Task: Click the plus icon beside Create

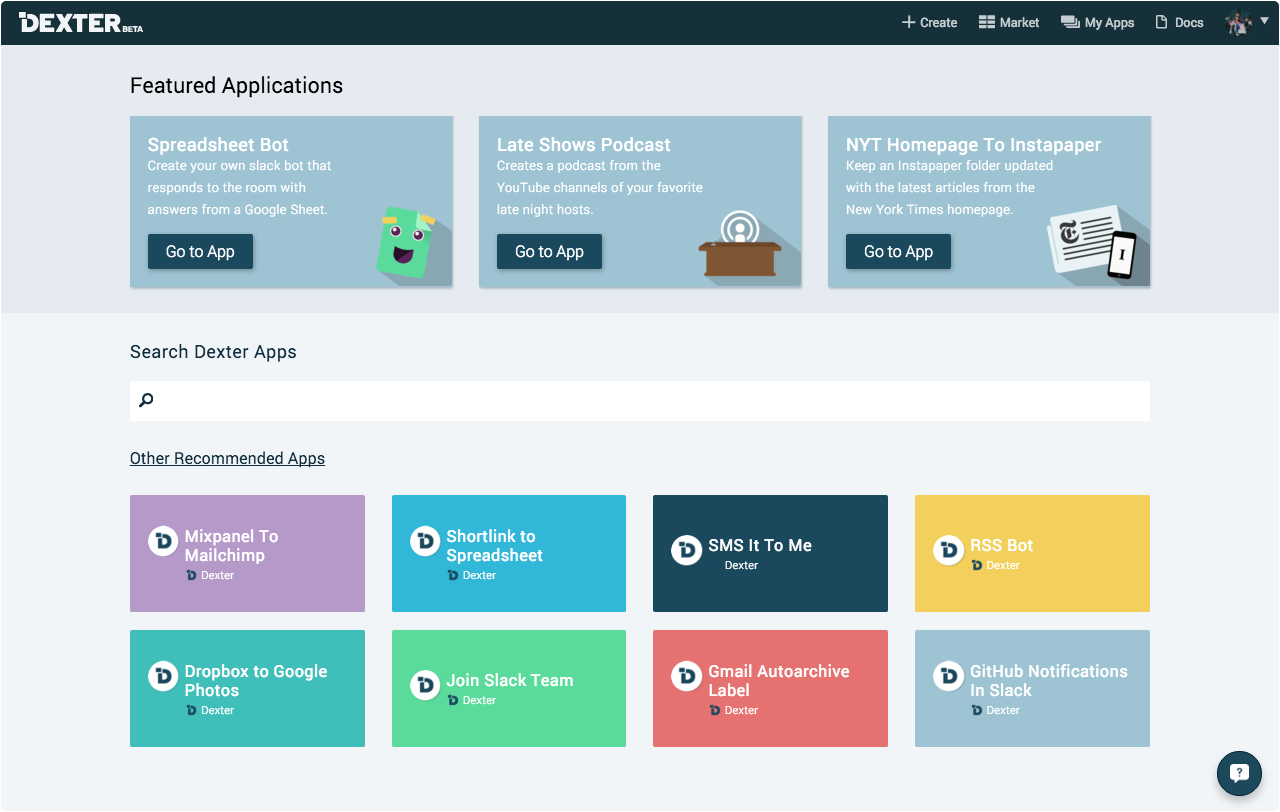Action: pyautogui.click(x=909, y=22)
